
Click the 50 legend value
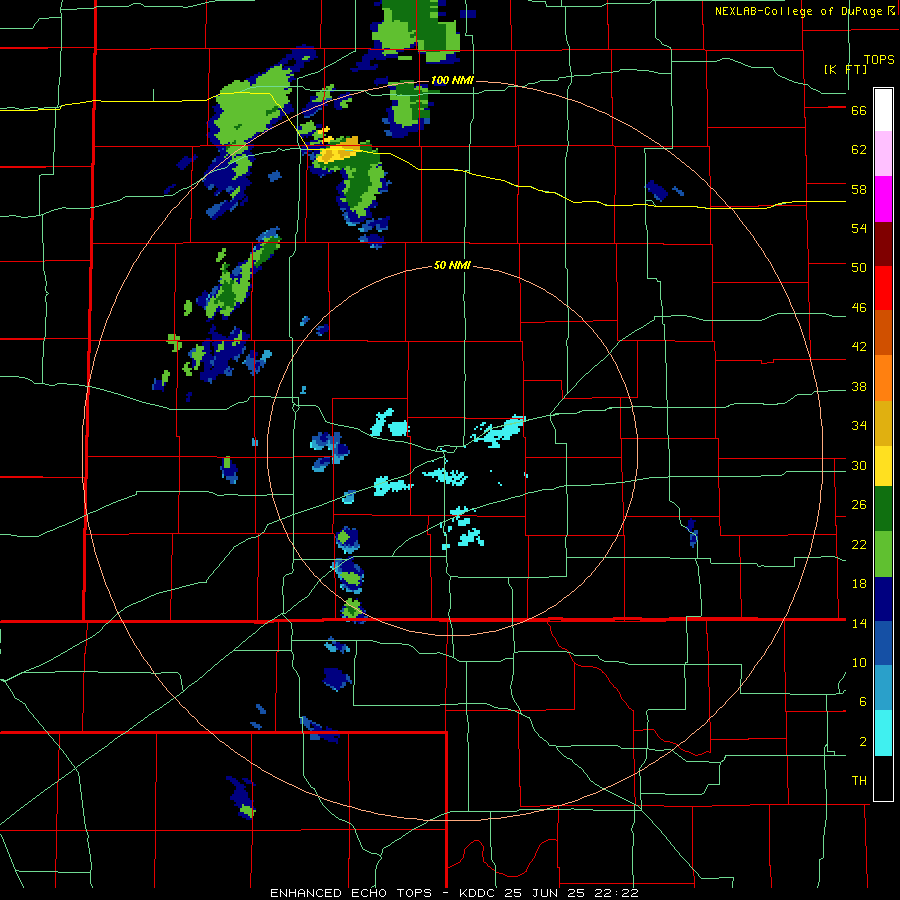[x=859, y=268]
